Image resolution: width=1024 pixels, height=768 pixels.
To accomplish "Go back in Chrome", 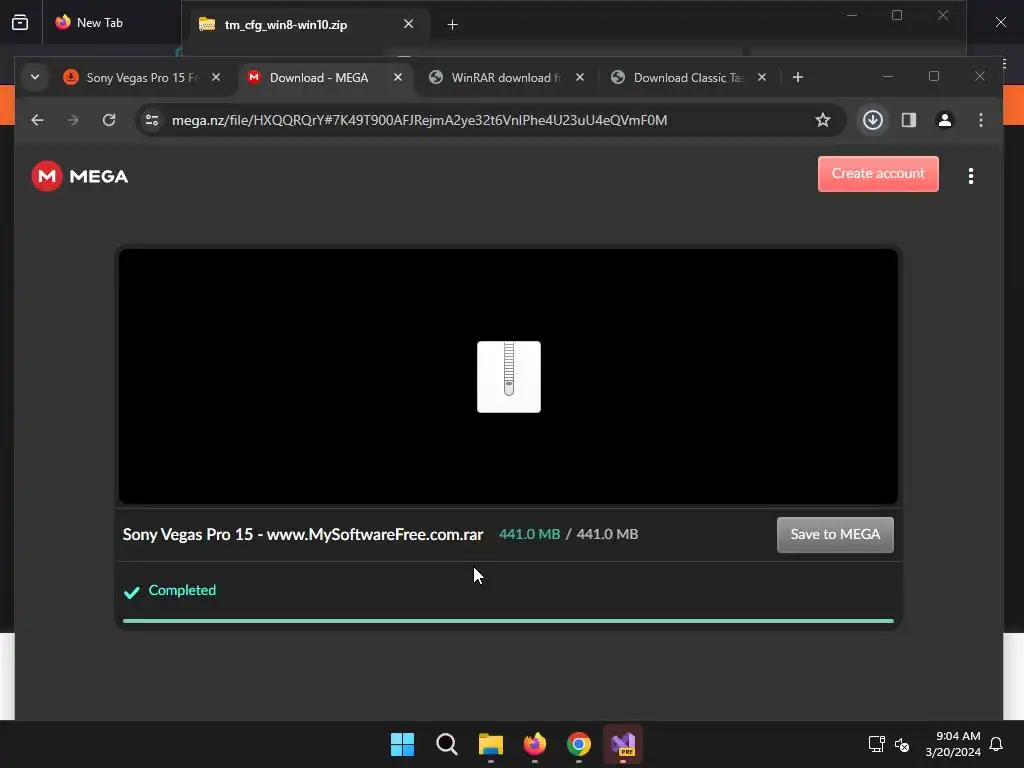I will (x=37, y=120).
